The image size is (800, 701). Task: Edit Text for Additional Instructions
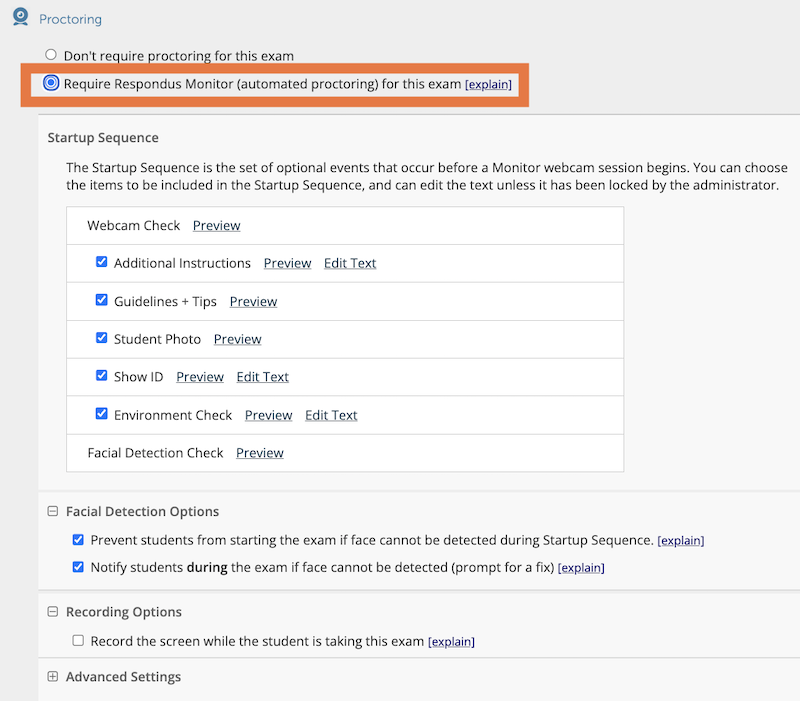click(350, 263)
